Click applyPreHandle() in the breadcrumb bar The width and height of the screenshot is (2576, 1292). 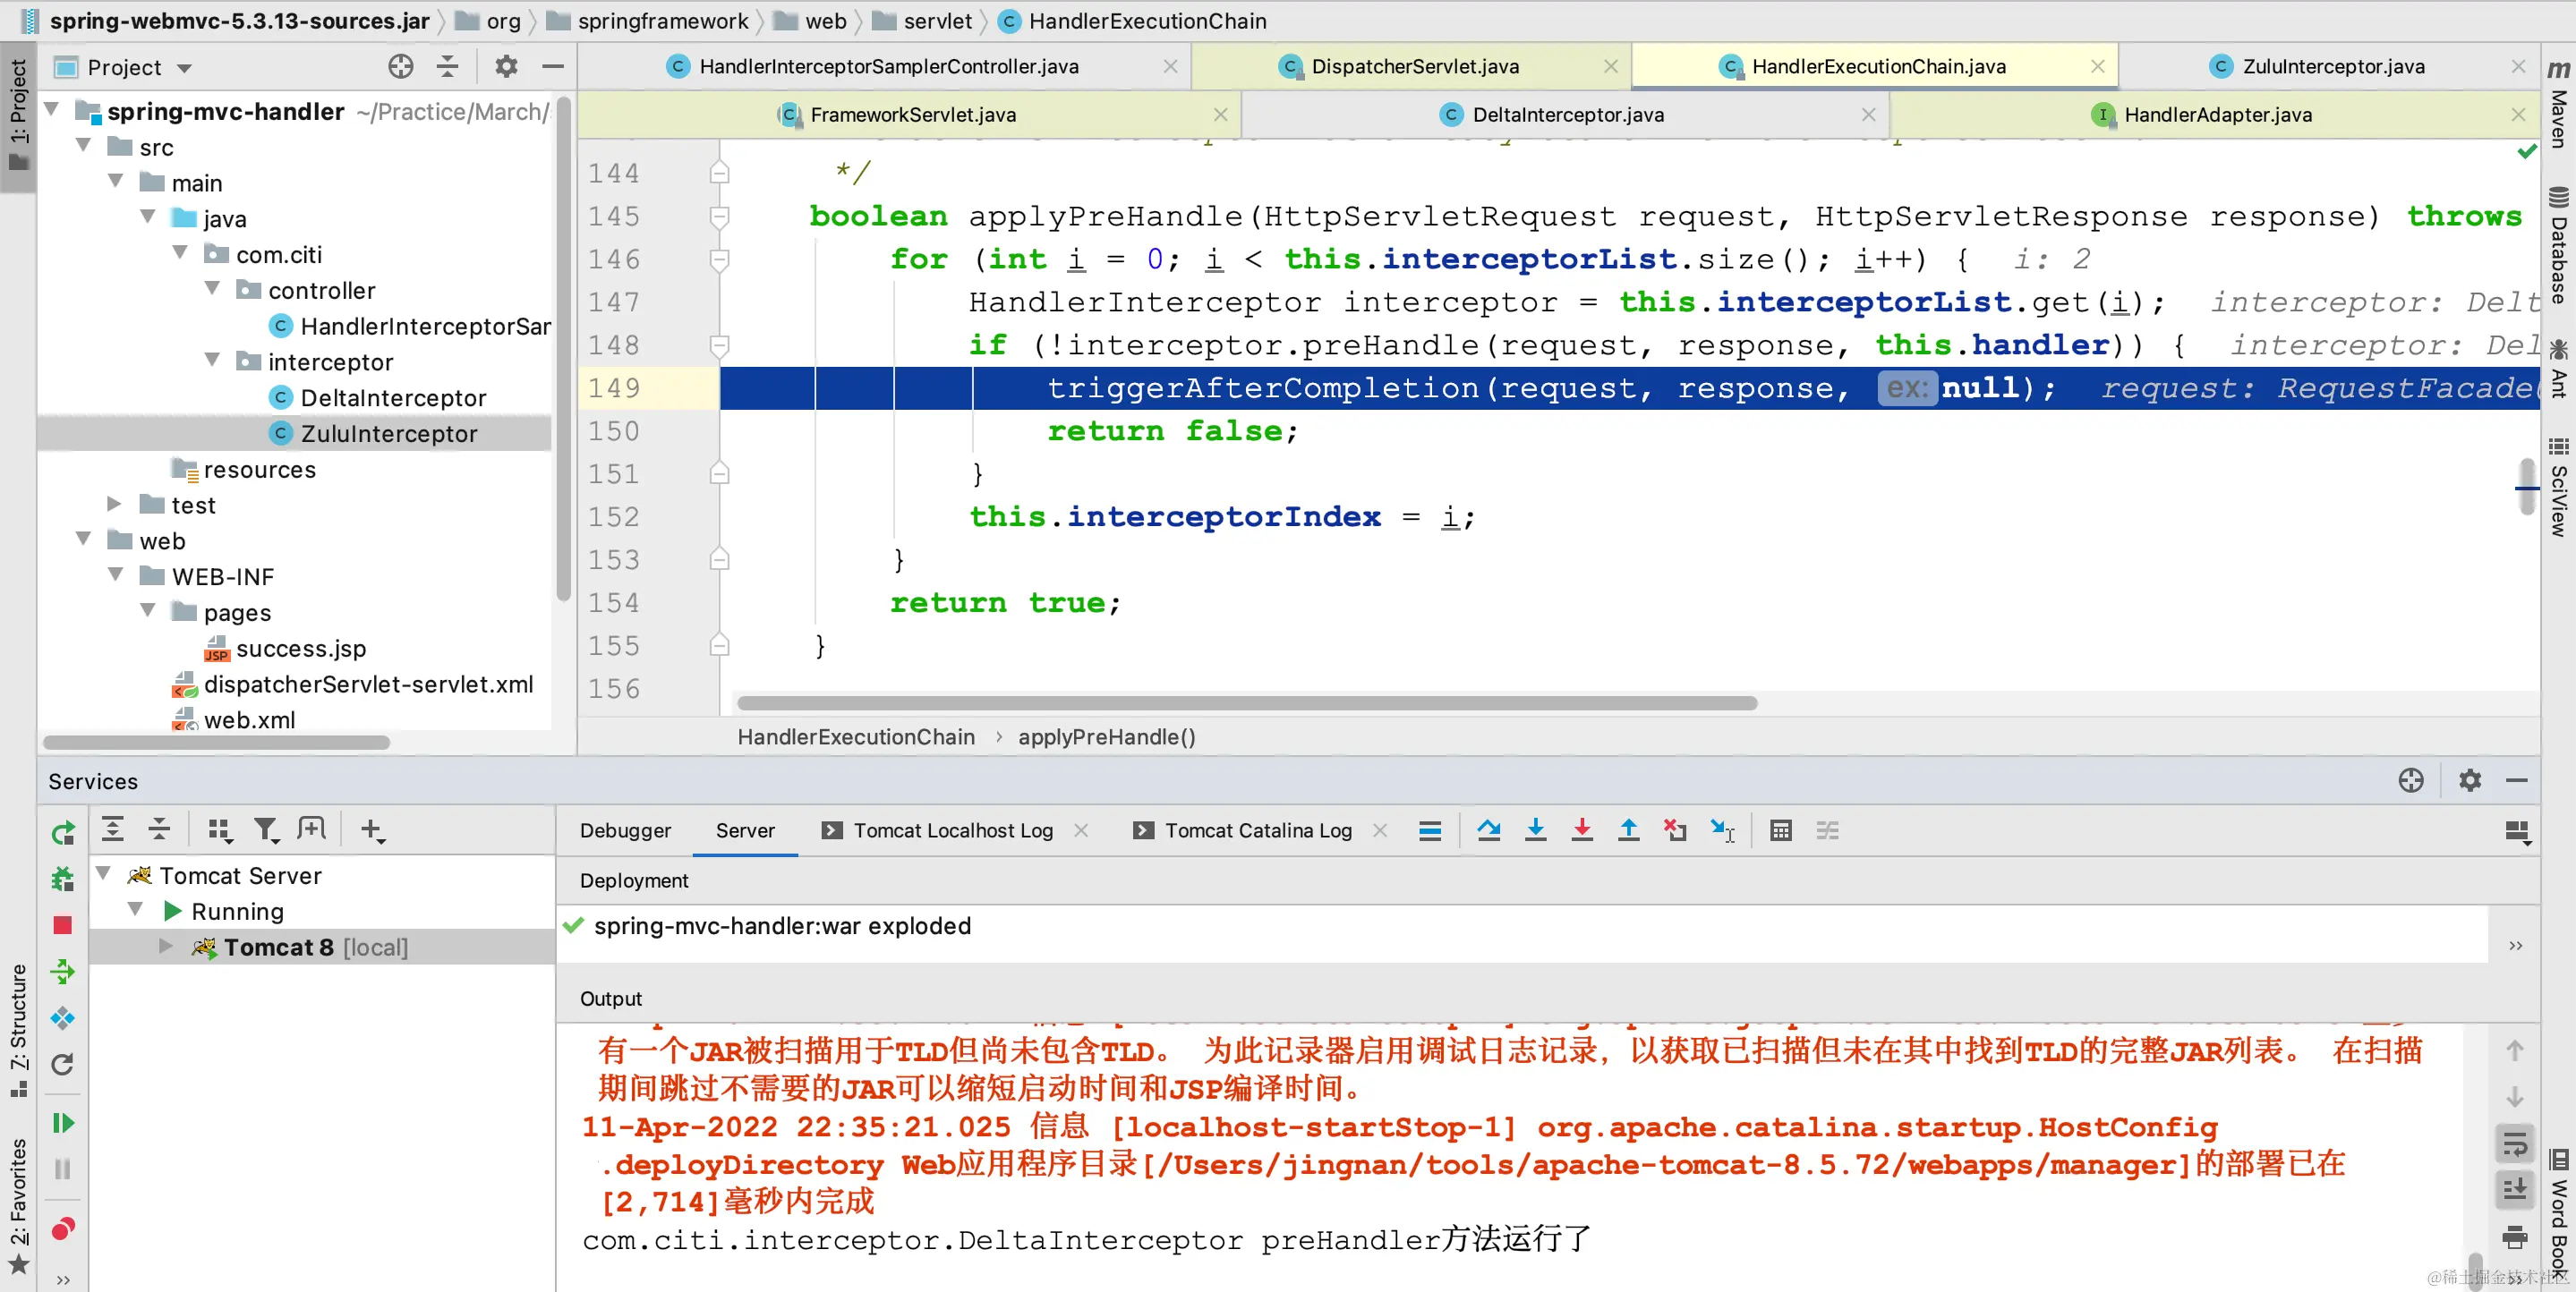pos(1106,737)
